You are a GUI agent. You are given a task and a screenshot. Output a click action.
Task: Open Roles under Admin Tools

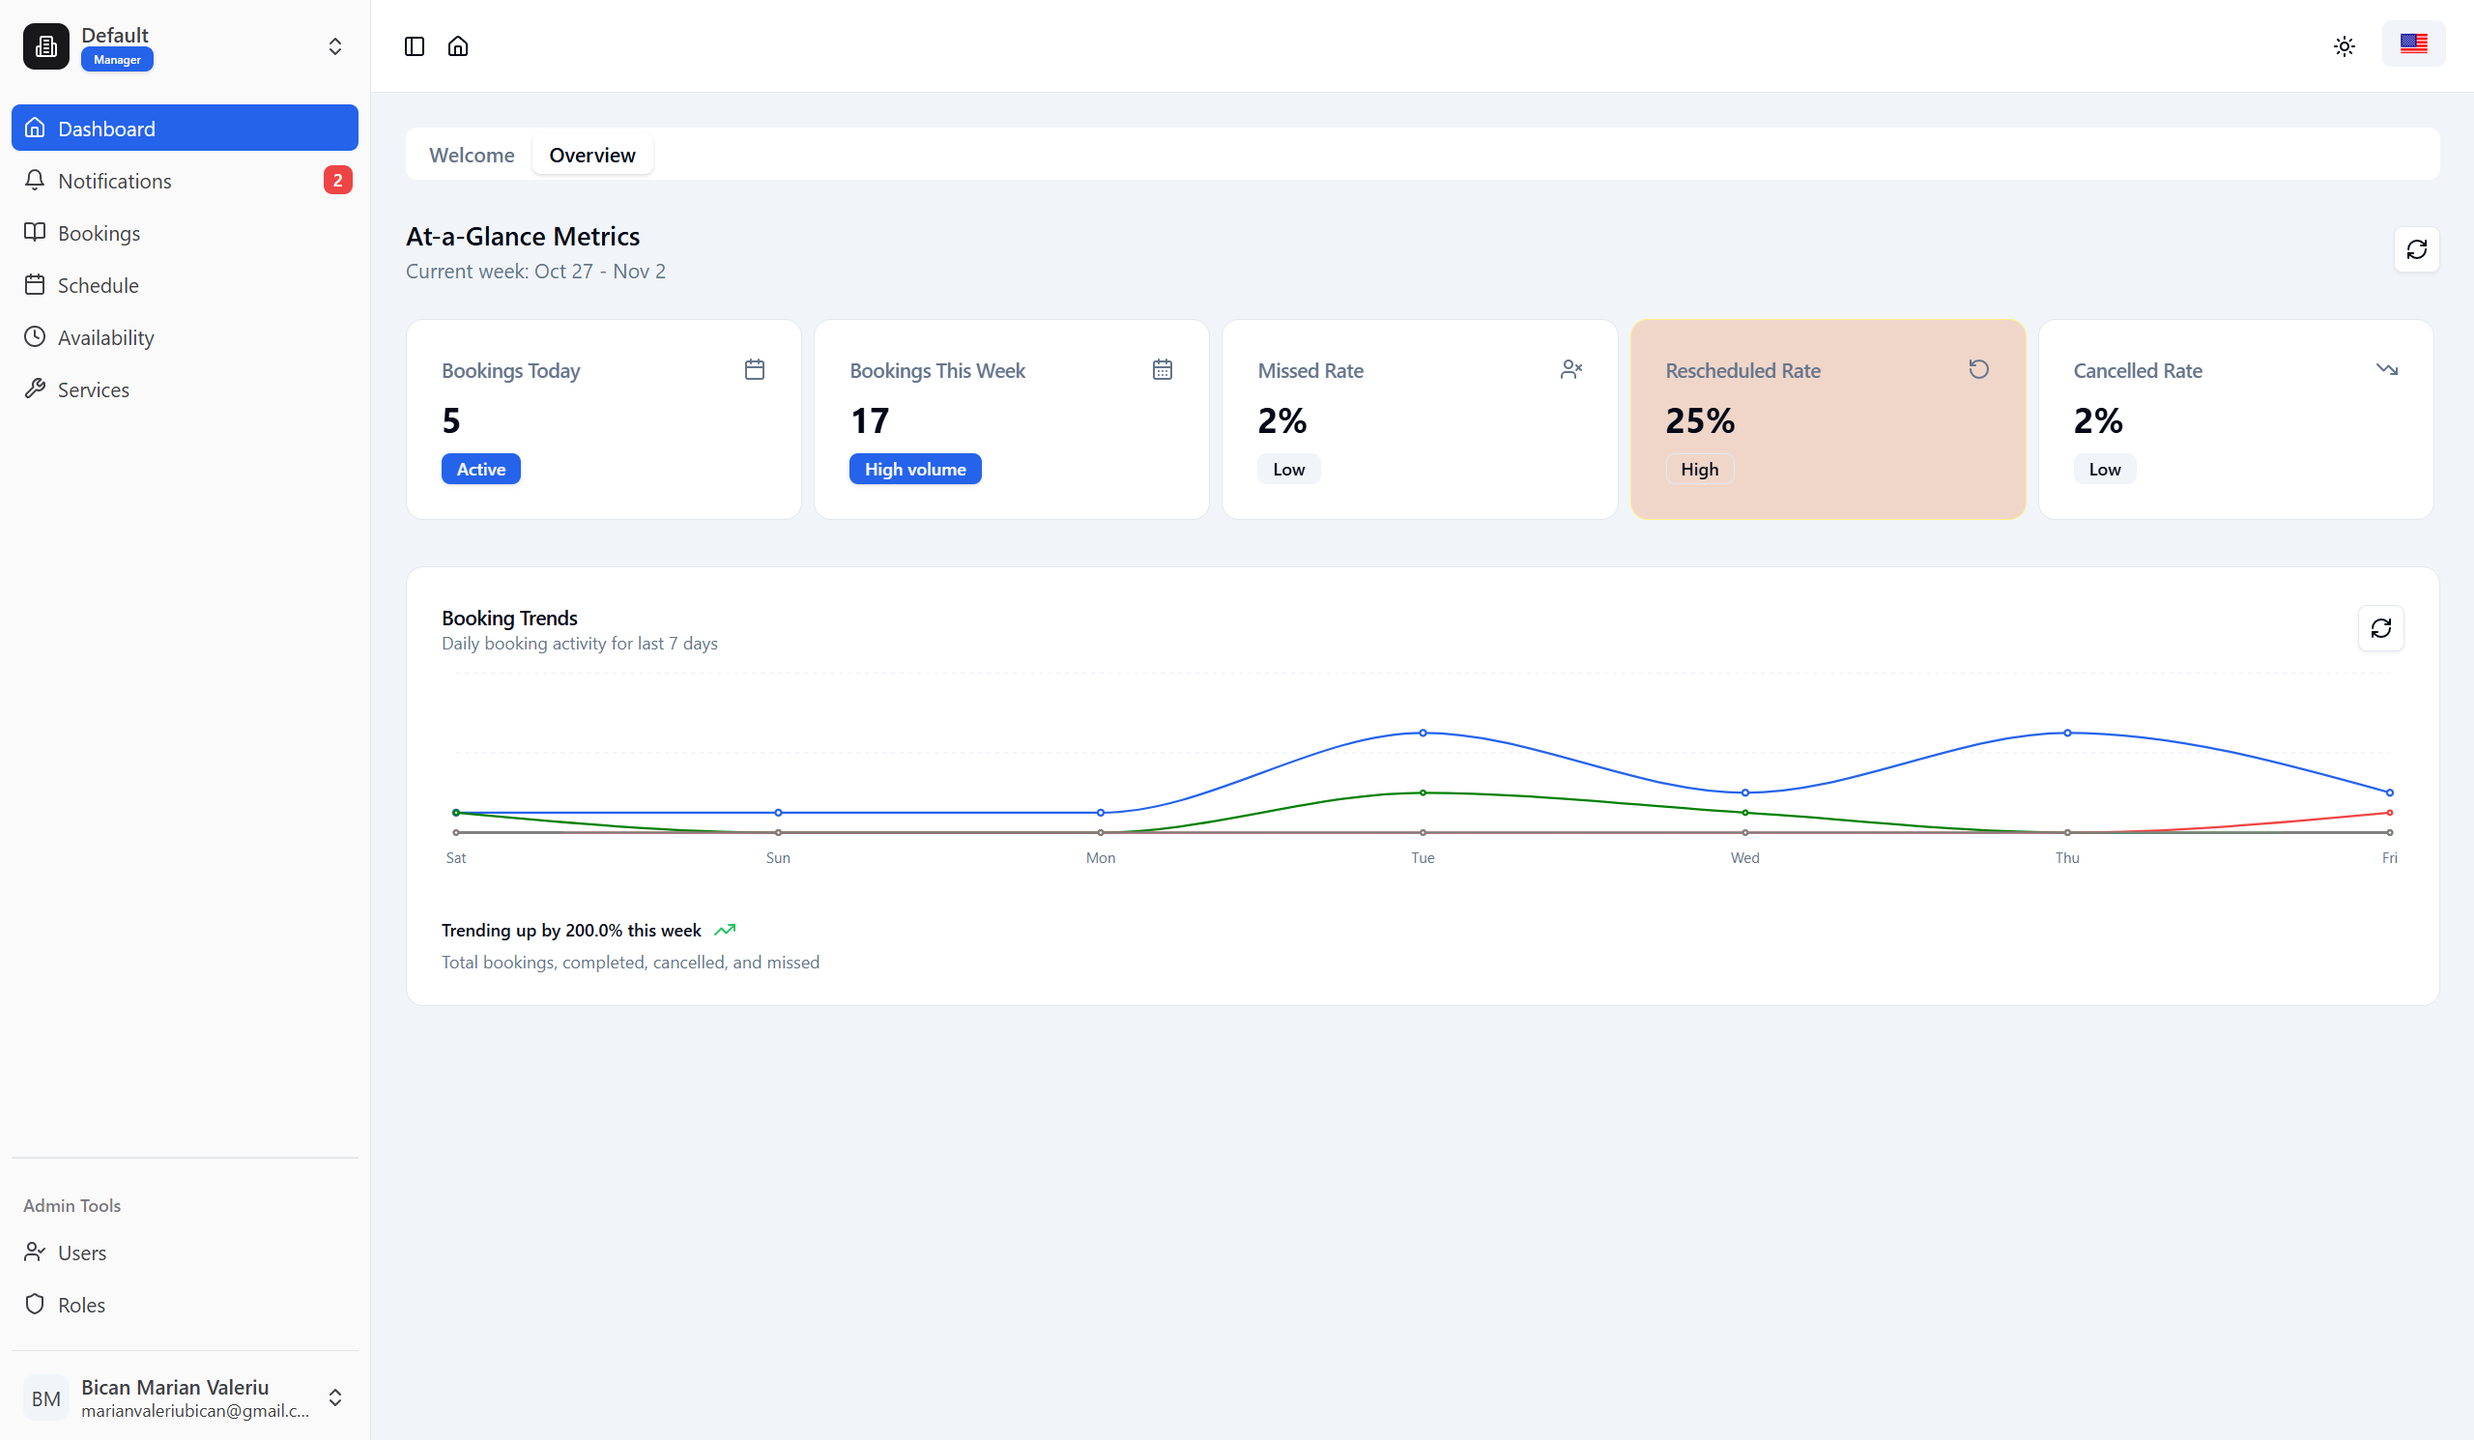81,1304
